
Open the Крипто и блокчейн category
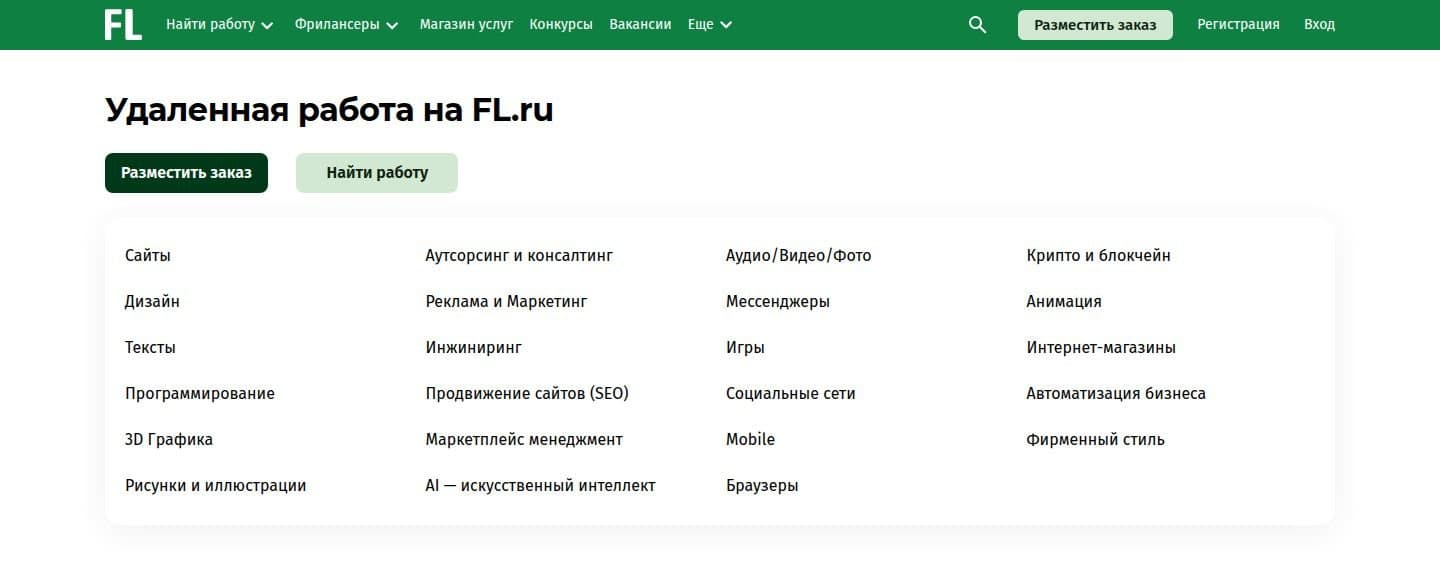(x=1098, y=256)
